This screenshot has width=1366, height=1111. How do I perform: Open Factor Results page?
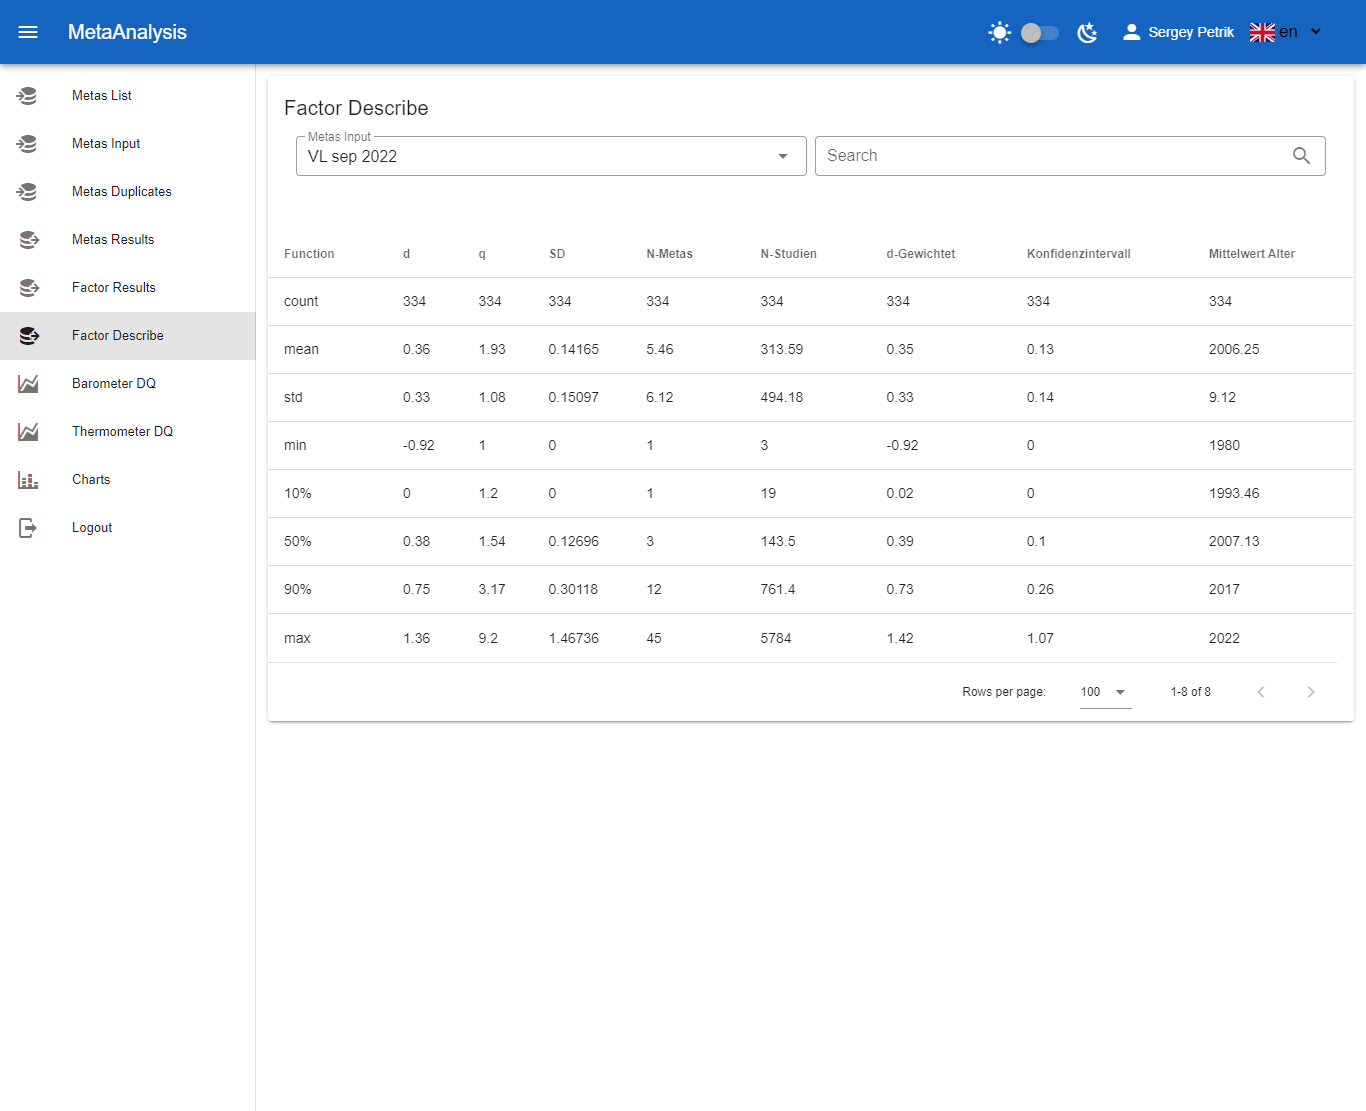pos(128,288)
